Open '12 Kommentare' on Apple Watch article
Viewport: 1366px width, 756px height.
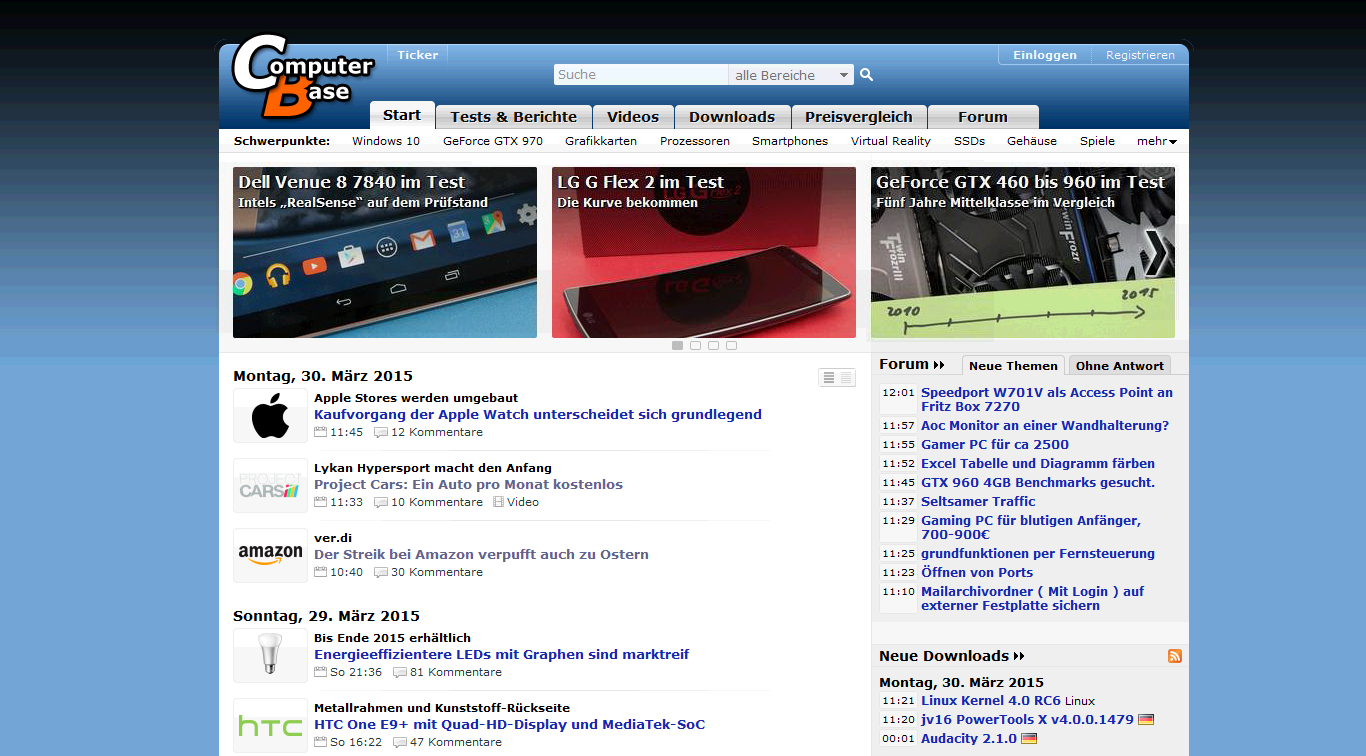click(x=437, y=432)
